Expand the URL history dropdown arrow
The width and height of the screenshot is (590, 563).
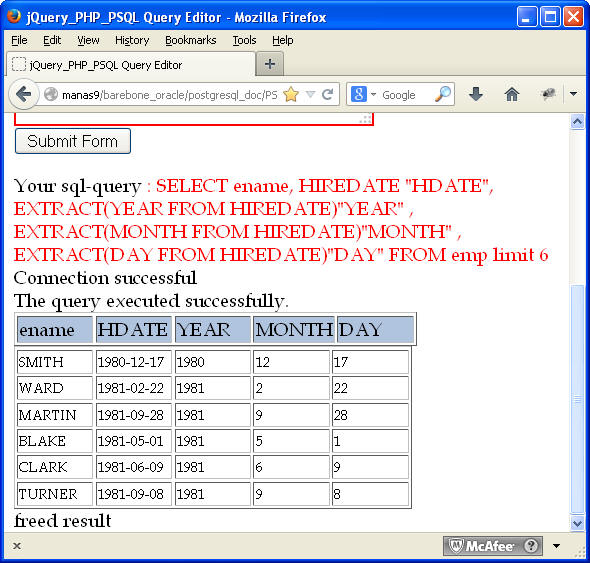coord(310,94)
